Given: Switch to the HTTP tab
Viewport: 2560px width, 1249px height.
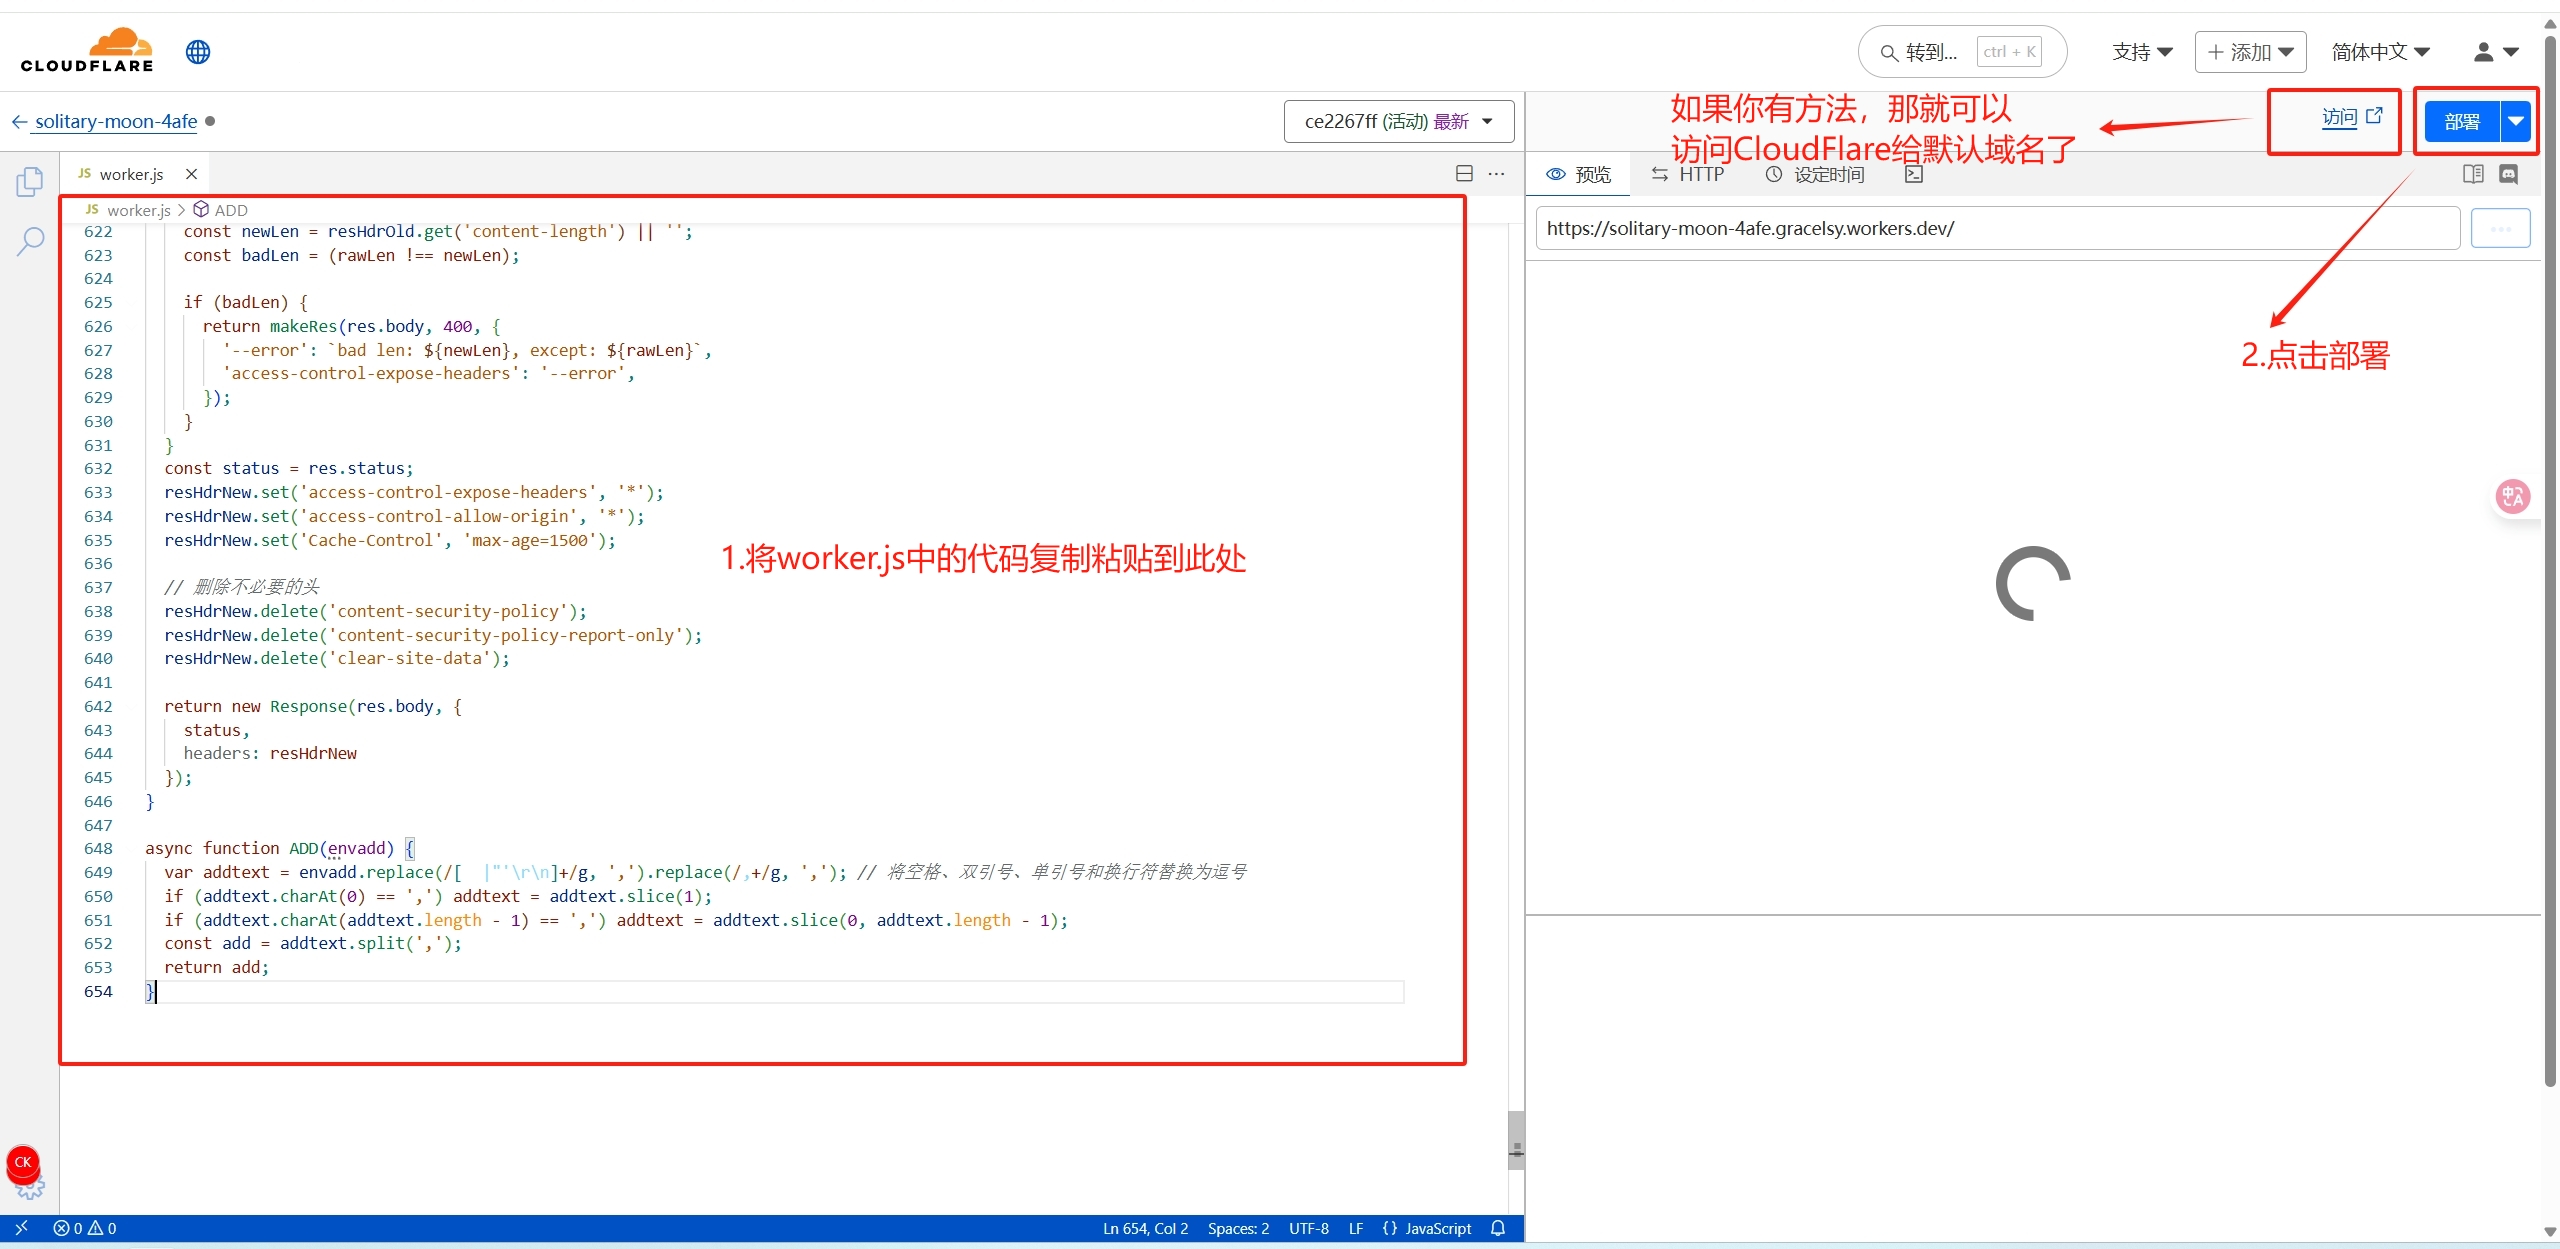Looking at the screenshot, I should 1688,174.
